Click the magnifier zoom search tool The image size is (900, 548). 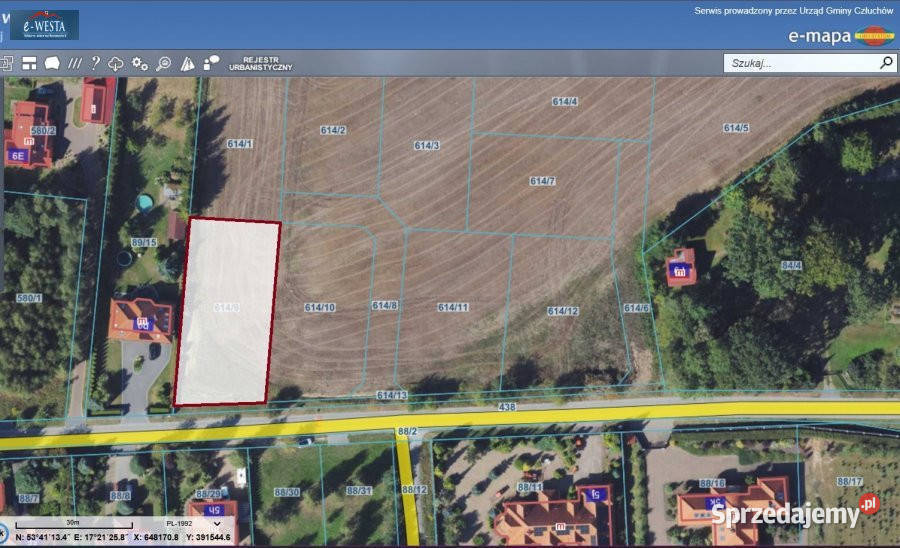click(163, 63)
